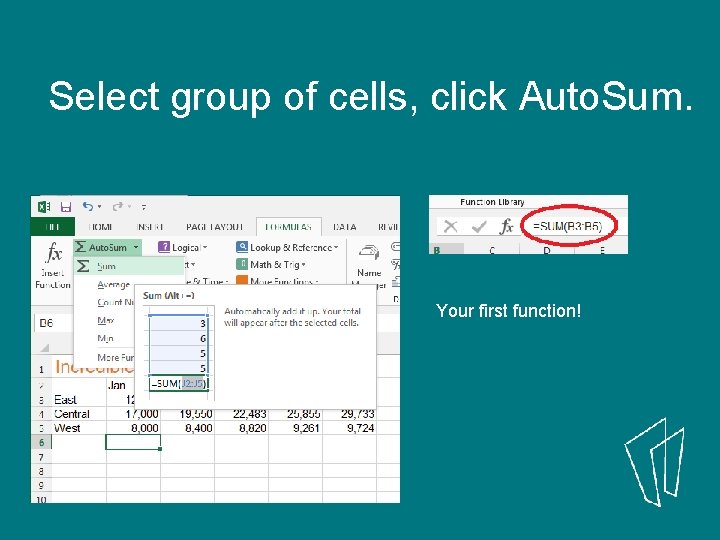Select the cell containing 17,000

133,414
